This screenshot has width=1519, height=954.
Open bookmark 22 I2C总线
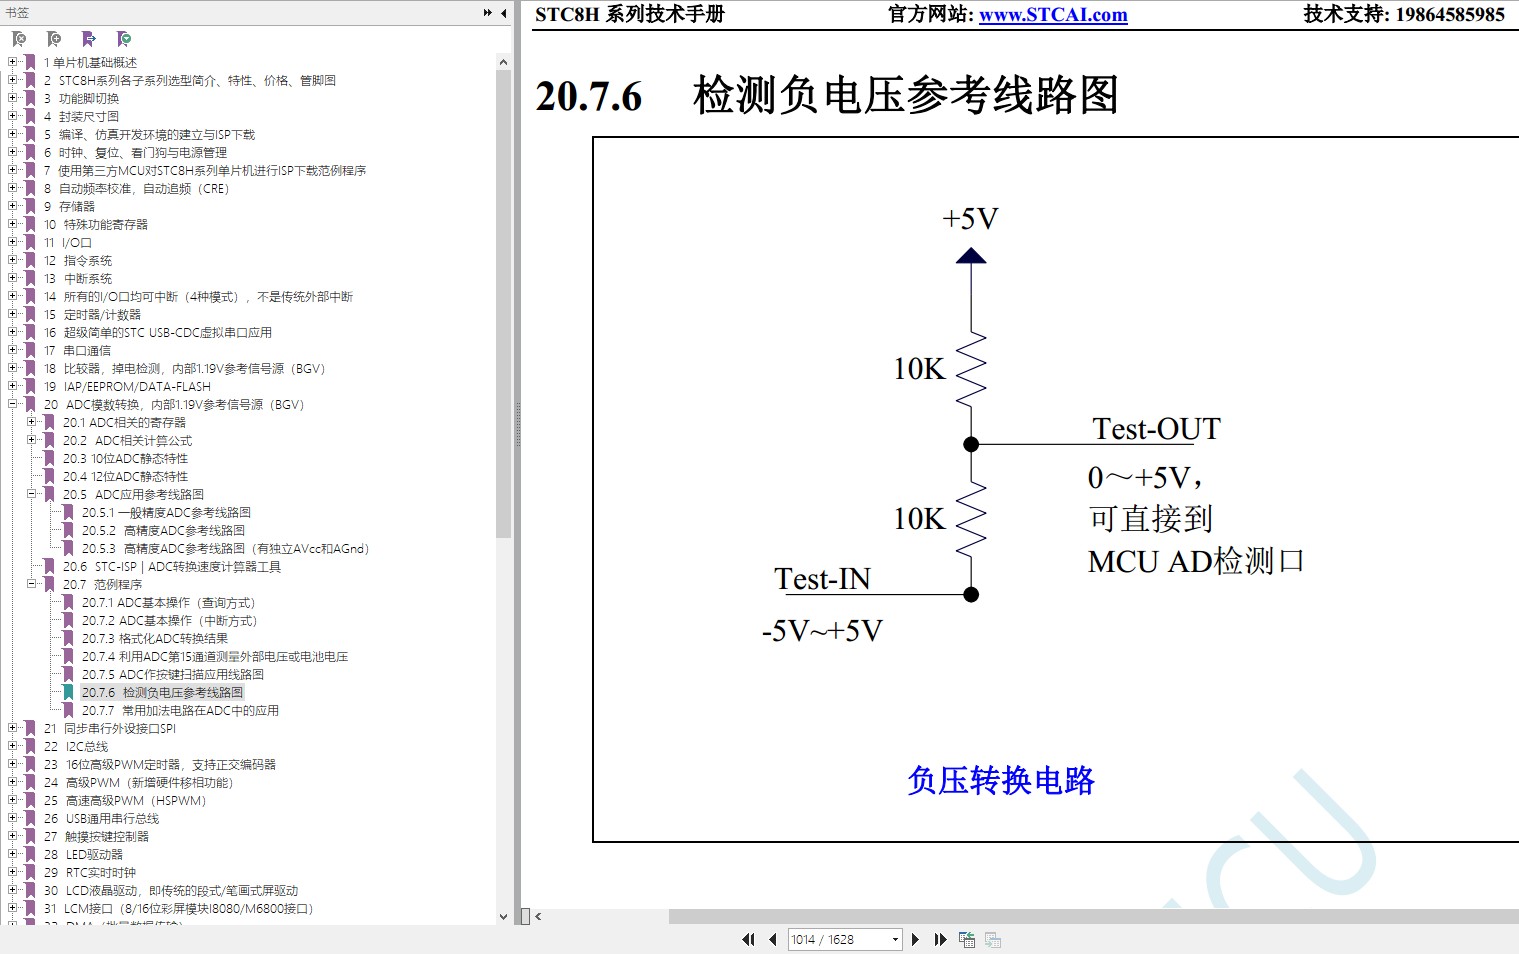[x=76, y=746]
